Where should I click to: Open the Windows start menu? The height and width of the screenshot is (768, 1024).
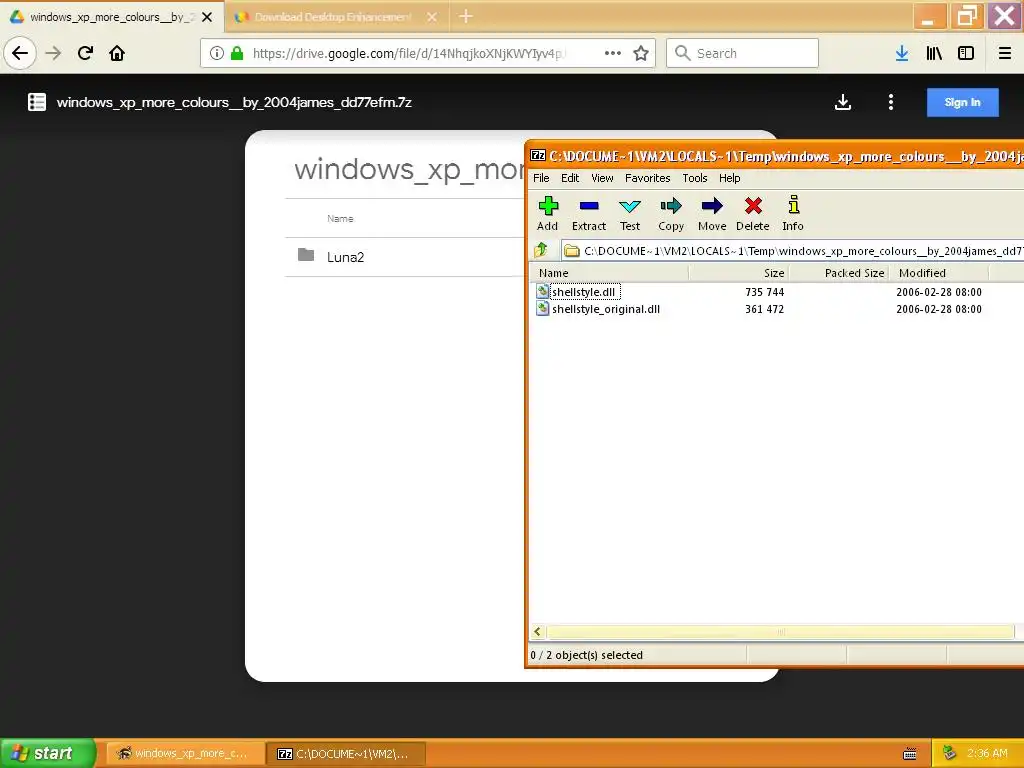coord(47,753)
